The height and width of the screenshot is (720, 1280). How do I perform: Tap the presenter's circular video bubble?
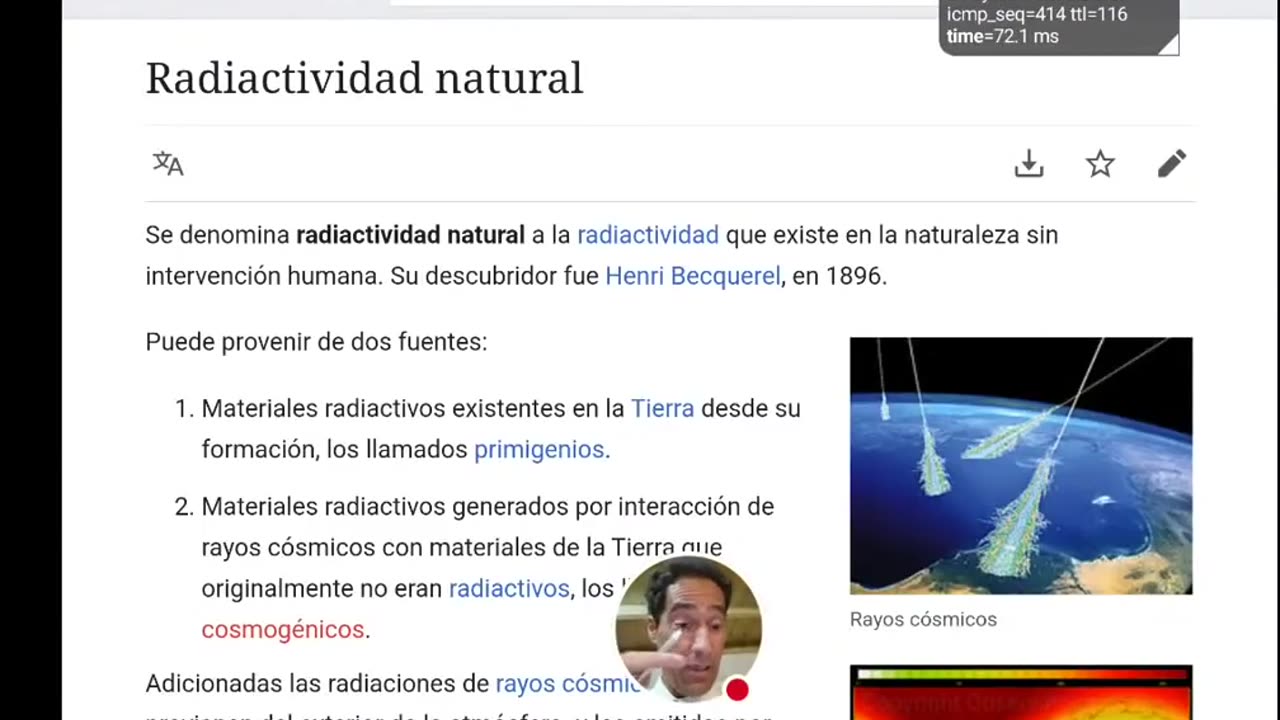[688, 628]
